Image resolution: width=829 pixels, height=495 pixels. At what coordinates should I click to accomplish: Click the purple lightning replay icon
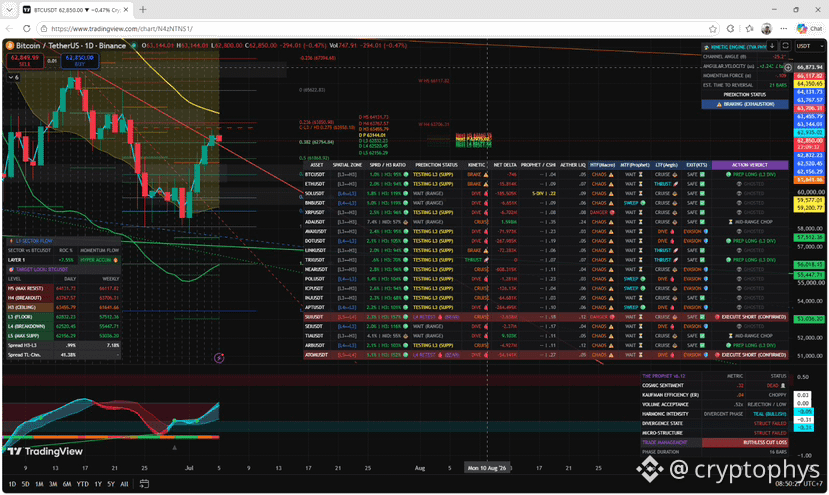click(219, 358)
